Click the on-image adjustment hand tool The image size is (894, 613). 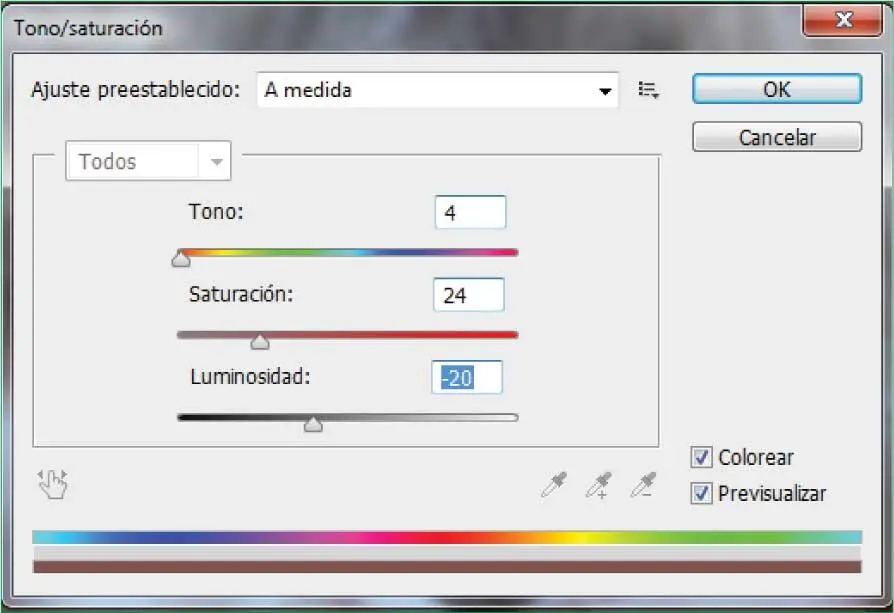click(x=52, y=484)
